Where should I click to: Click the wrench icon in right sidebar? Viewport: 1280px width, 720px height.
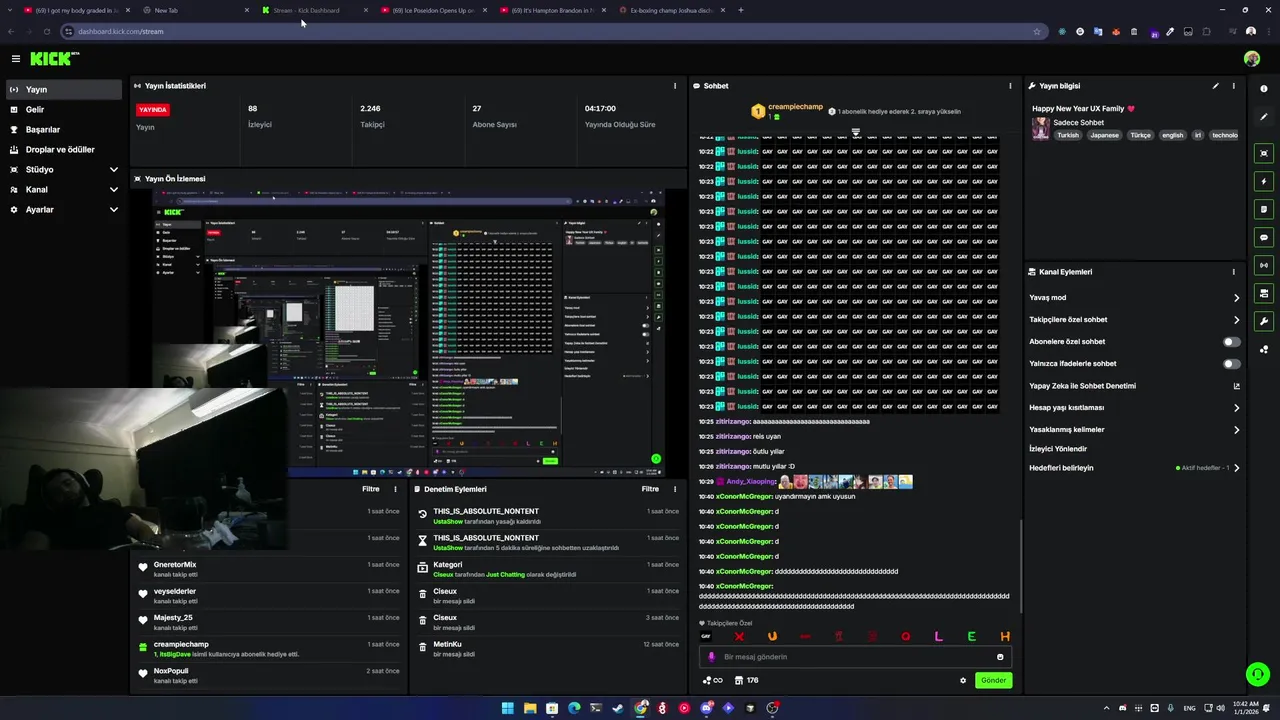[x=1264, y=322]
